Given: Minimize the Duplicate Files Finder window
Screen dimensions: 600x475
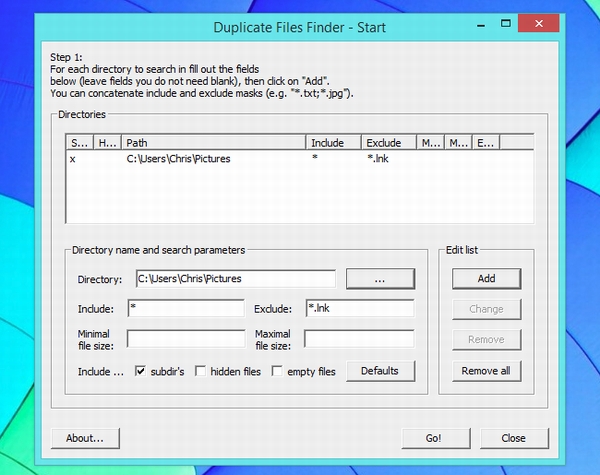Looking at the screenshot, I should pyautogui.click(x=481, y=25).
